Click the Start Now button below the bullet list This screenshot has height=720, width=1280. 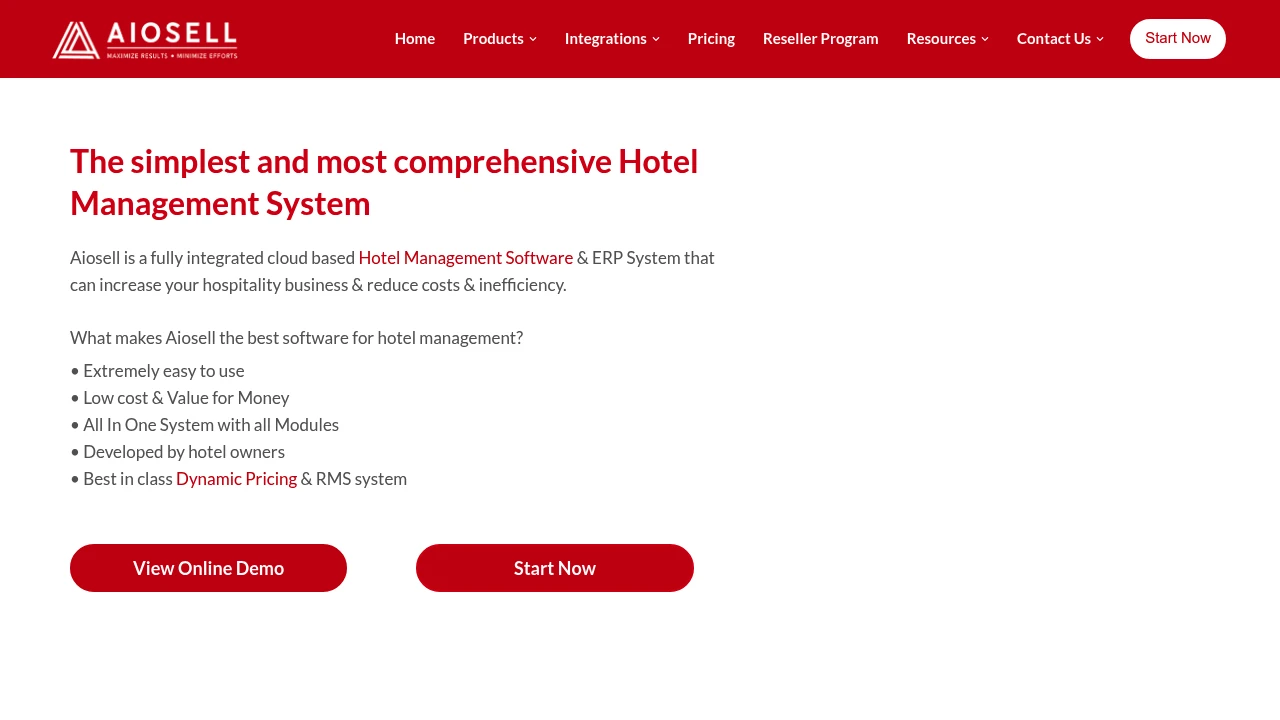click(x=555, y=566)
